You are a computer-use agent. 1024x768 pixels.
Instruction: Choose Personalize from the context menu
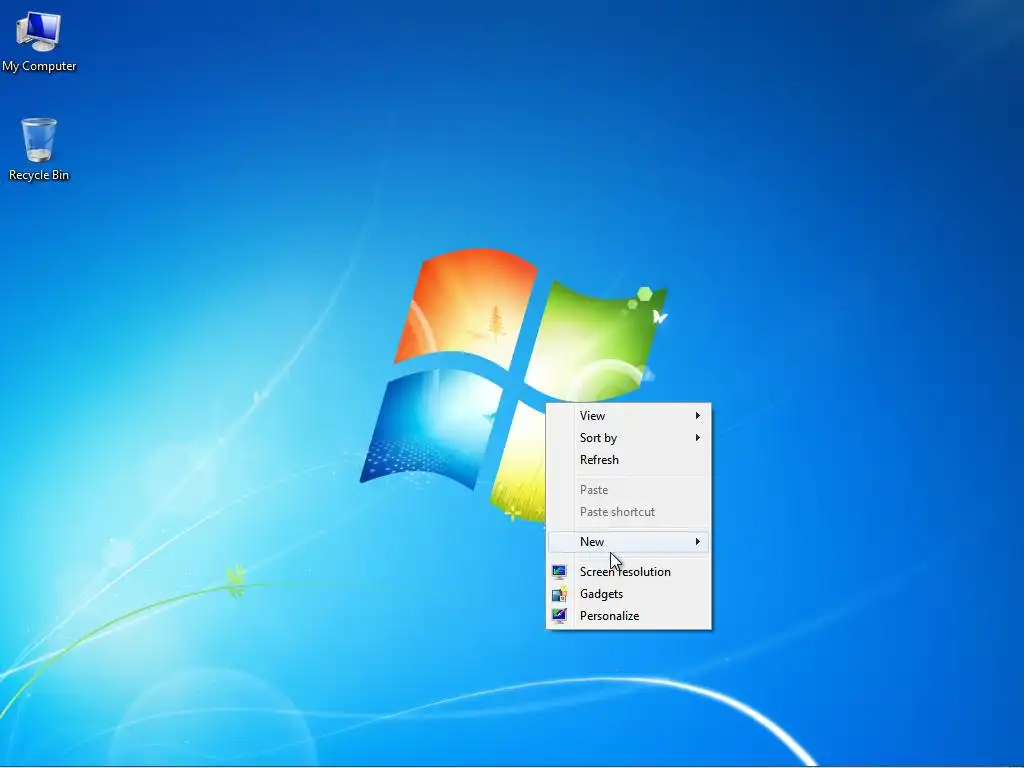click(x=628, y=616)
